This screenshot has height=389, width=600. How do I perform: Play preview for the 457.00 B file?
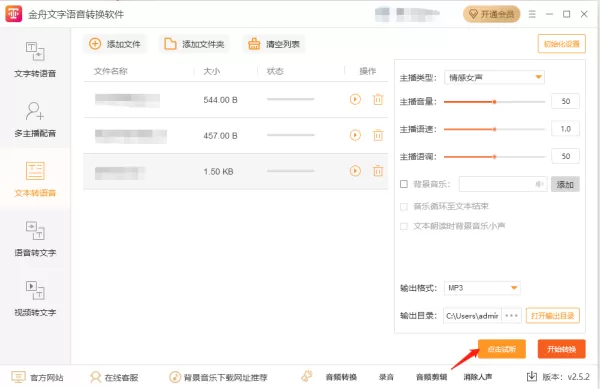[x=355, y=135]
